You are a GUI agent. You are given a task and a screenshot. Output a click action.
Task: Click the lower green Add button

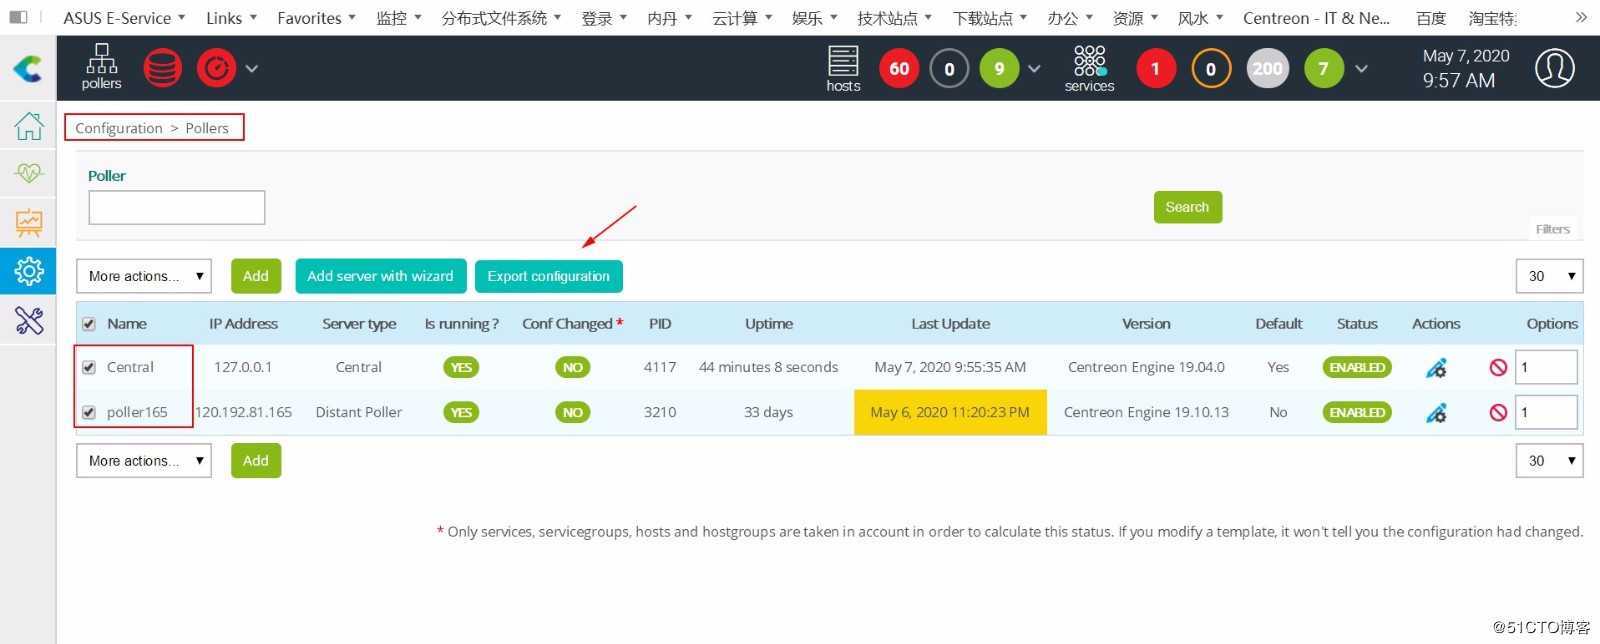[256, 461]
